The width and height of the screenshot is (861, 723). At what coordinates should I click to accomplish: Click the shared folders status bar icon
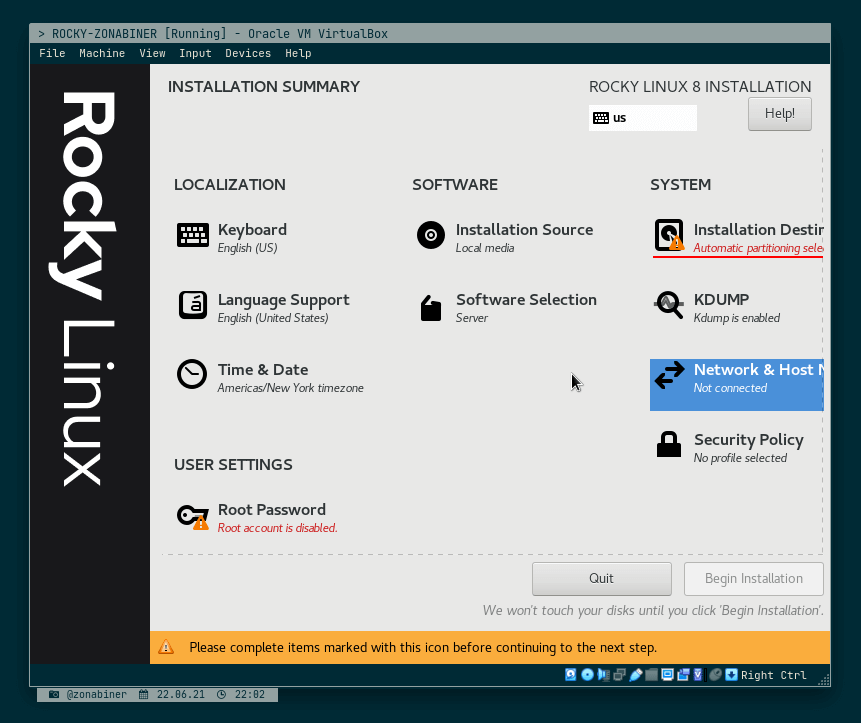click(x=652, y=675)
